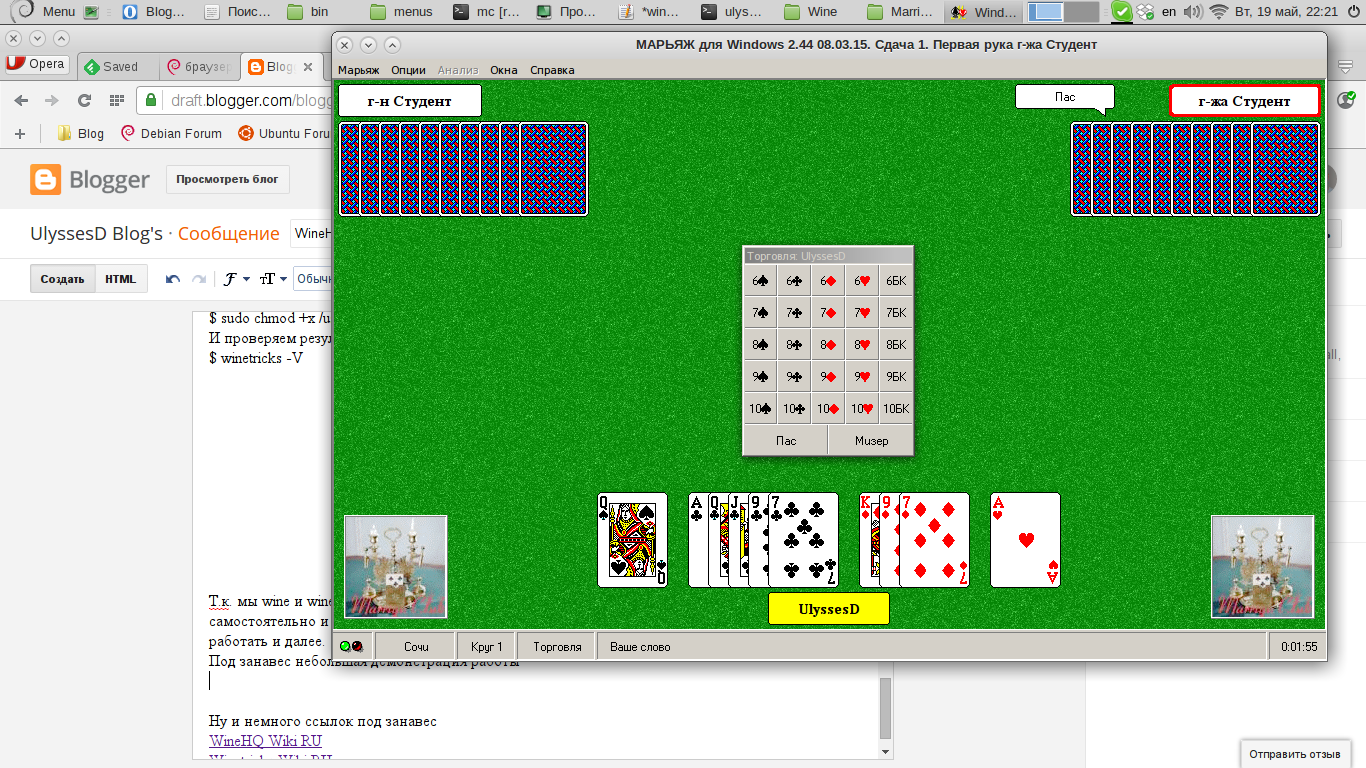The width and height of the screenshot is (1366, 768).
Task: Bid 7 hearts in the bidding grid
Action: (862, 313)
